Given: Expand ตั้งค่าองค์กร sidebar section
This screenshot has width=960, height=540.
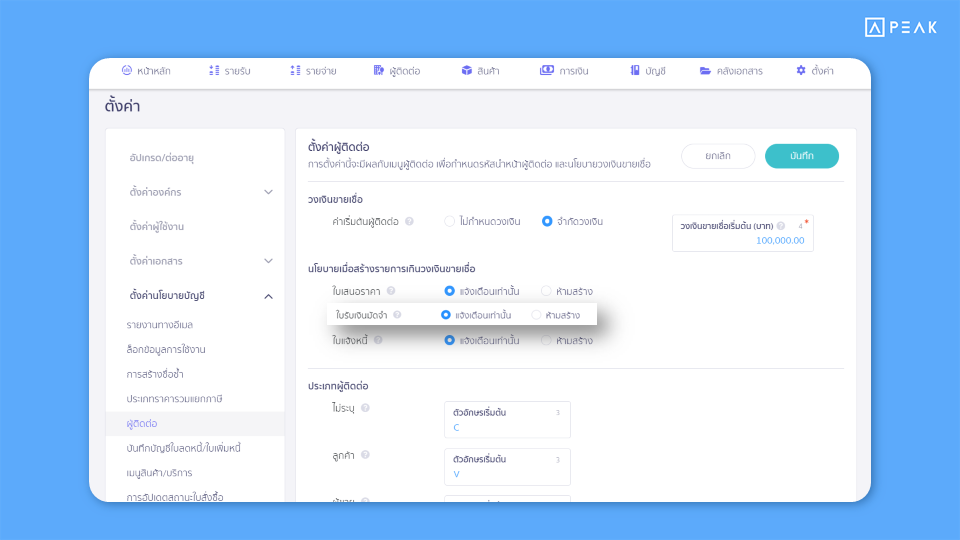Looking at the screenshot, I should (x=268, y=191).
